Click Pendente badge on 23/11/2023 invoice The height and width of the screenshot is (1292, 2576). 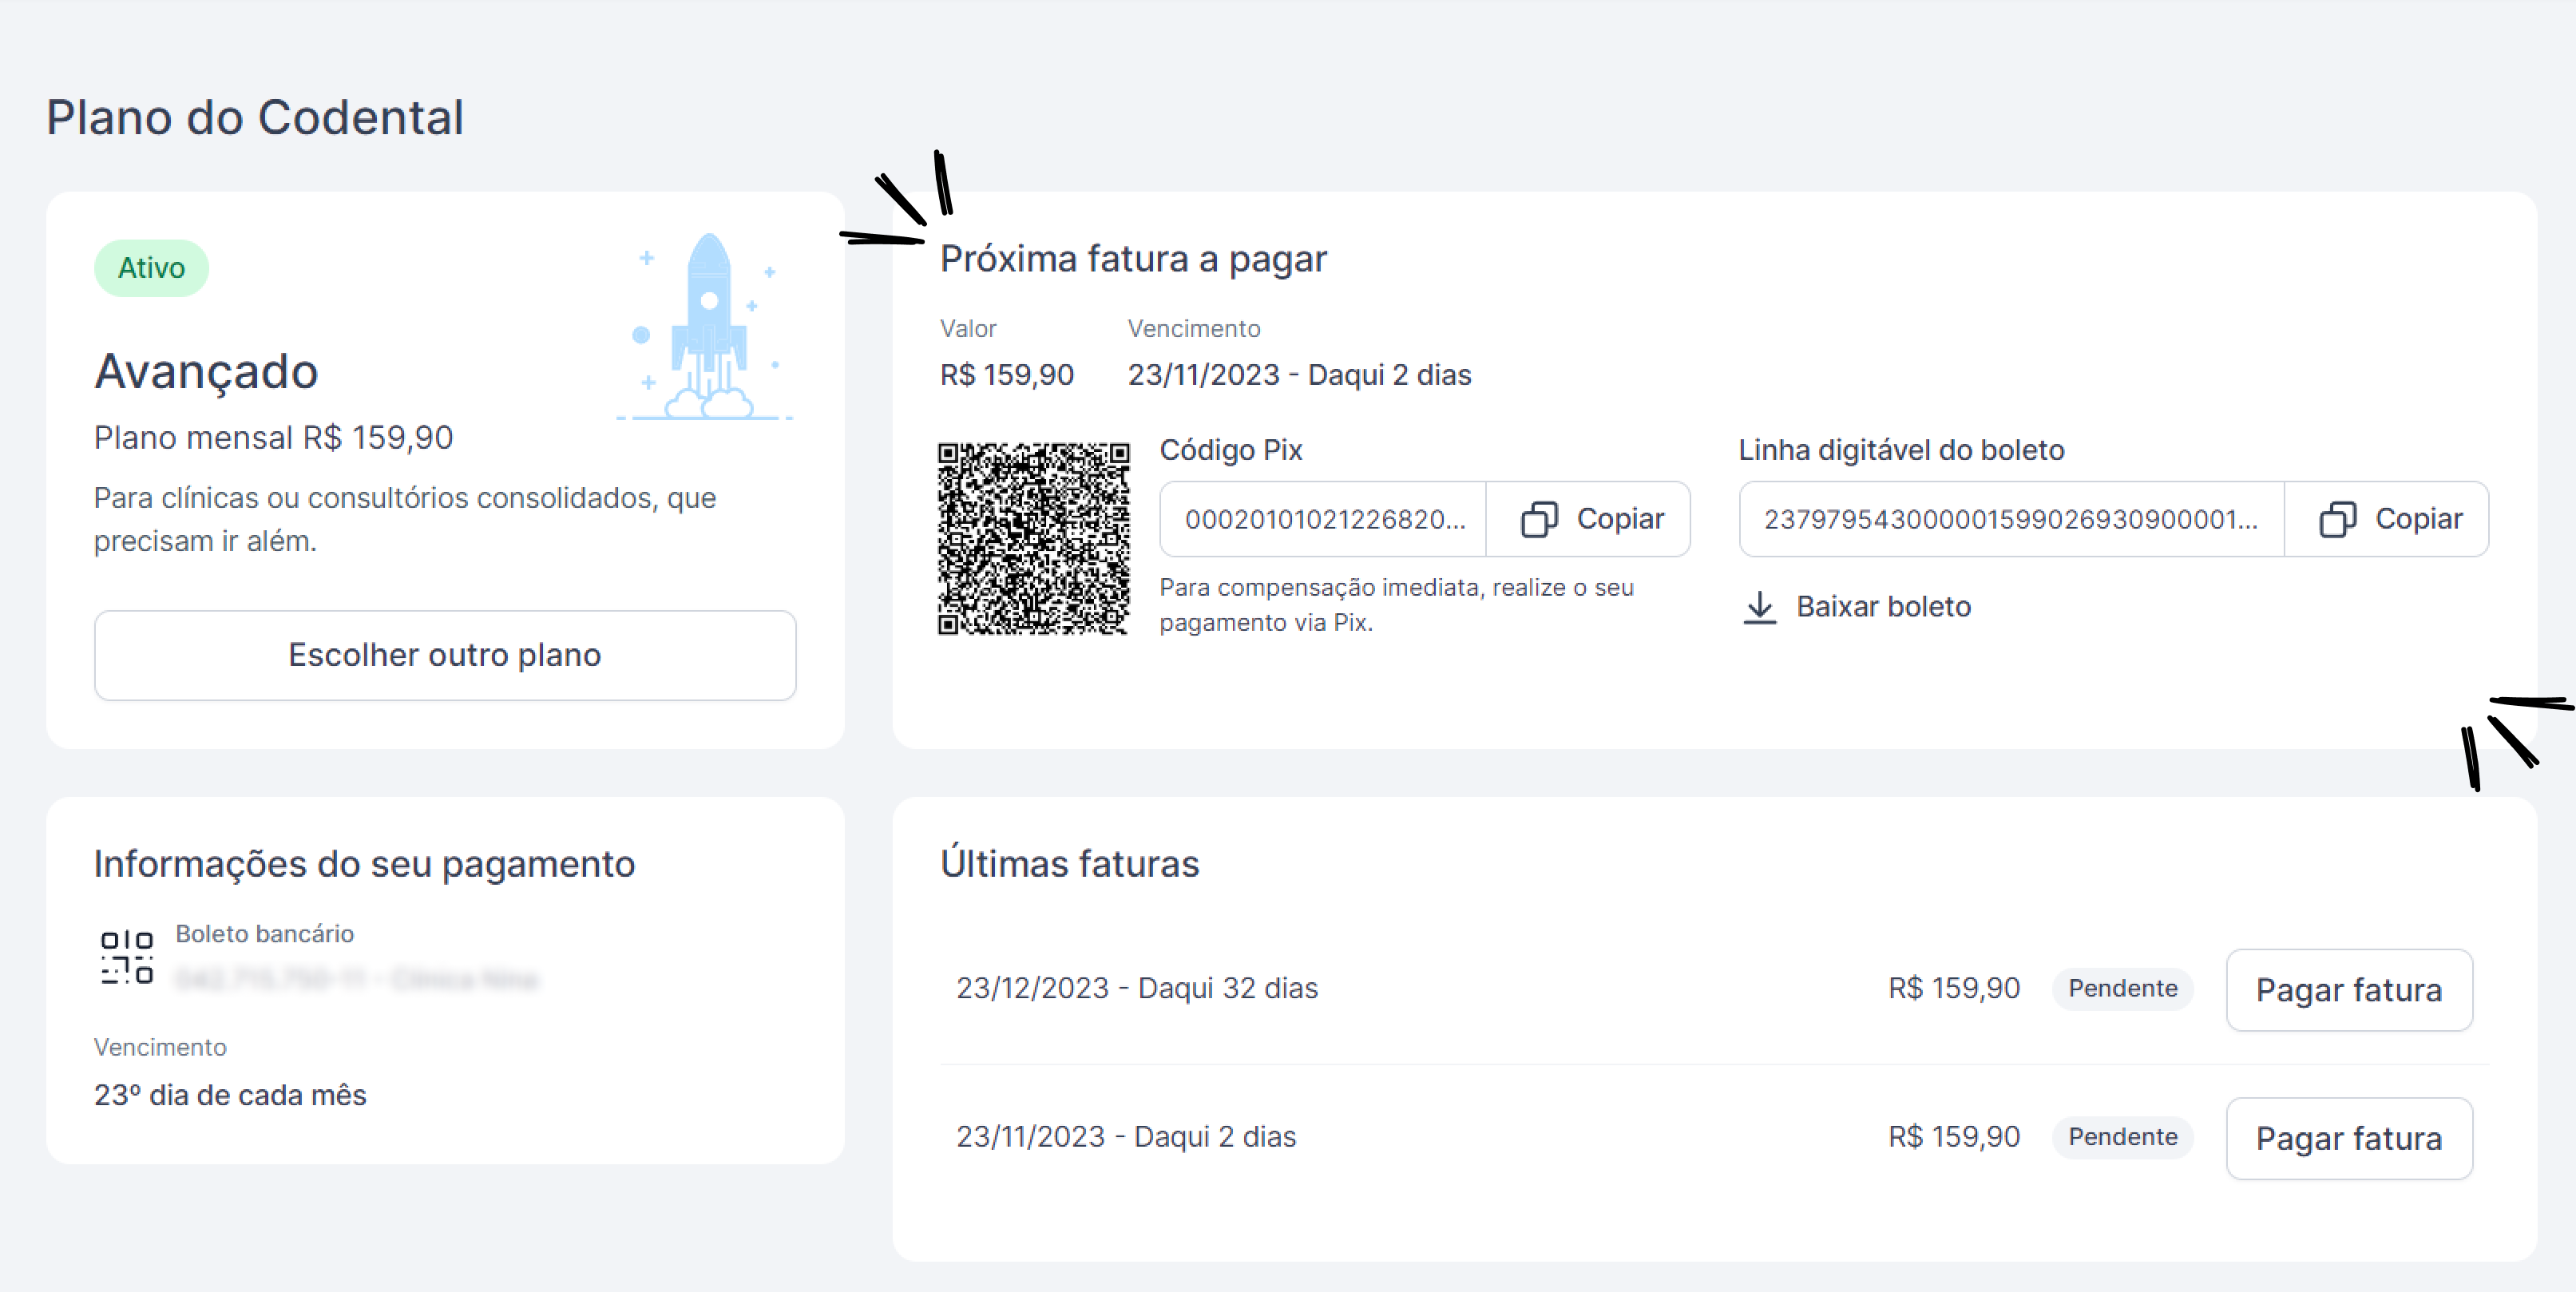[x=2122, y=1137]
